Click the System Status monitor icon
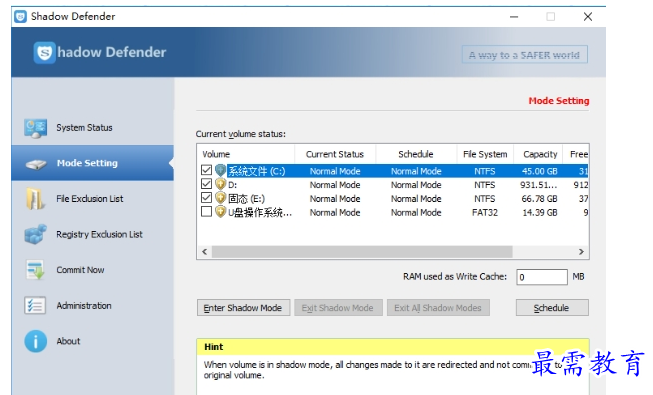Image resolution: width=653 pixels, height=395 pixels. pos(35,128)
